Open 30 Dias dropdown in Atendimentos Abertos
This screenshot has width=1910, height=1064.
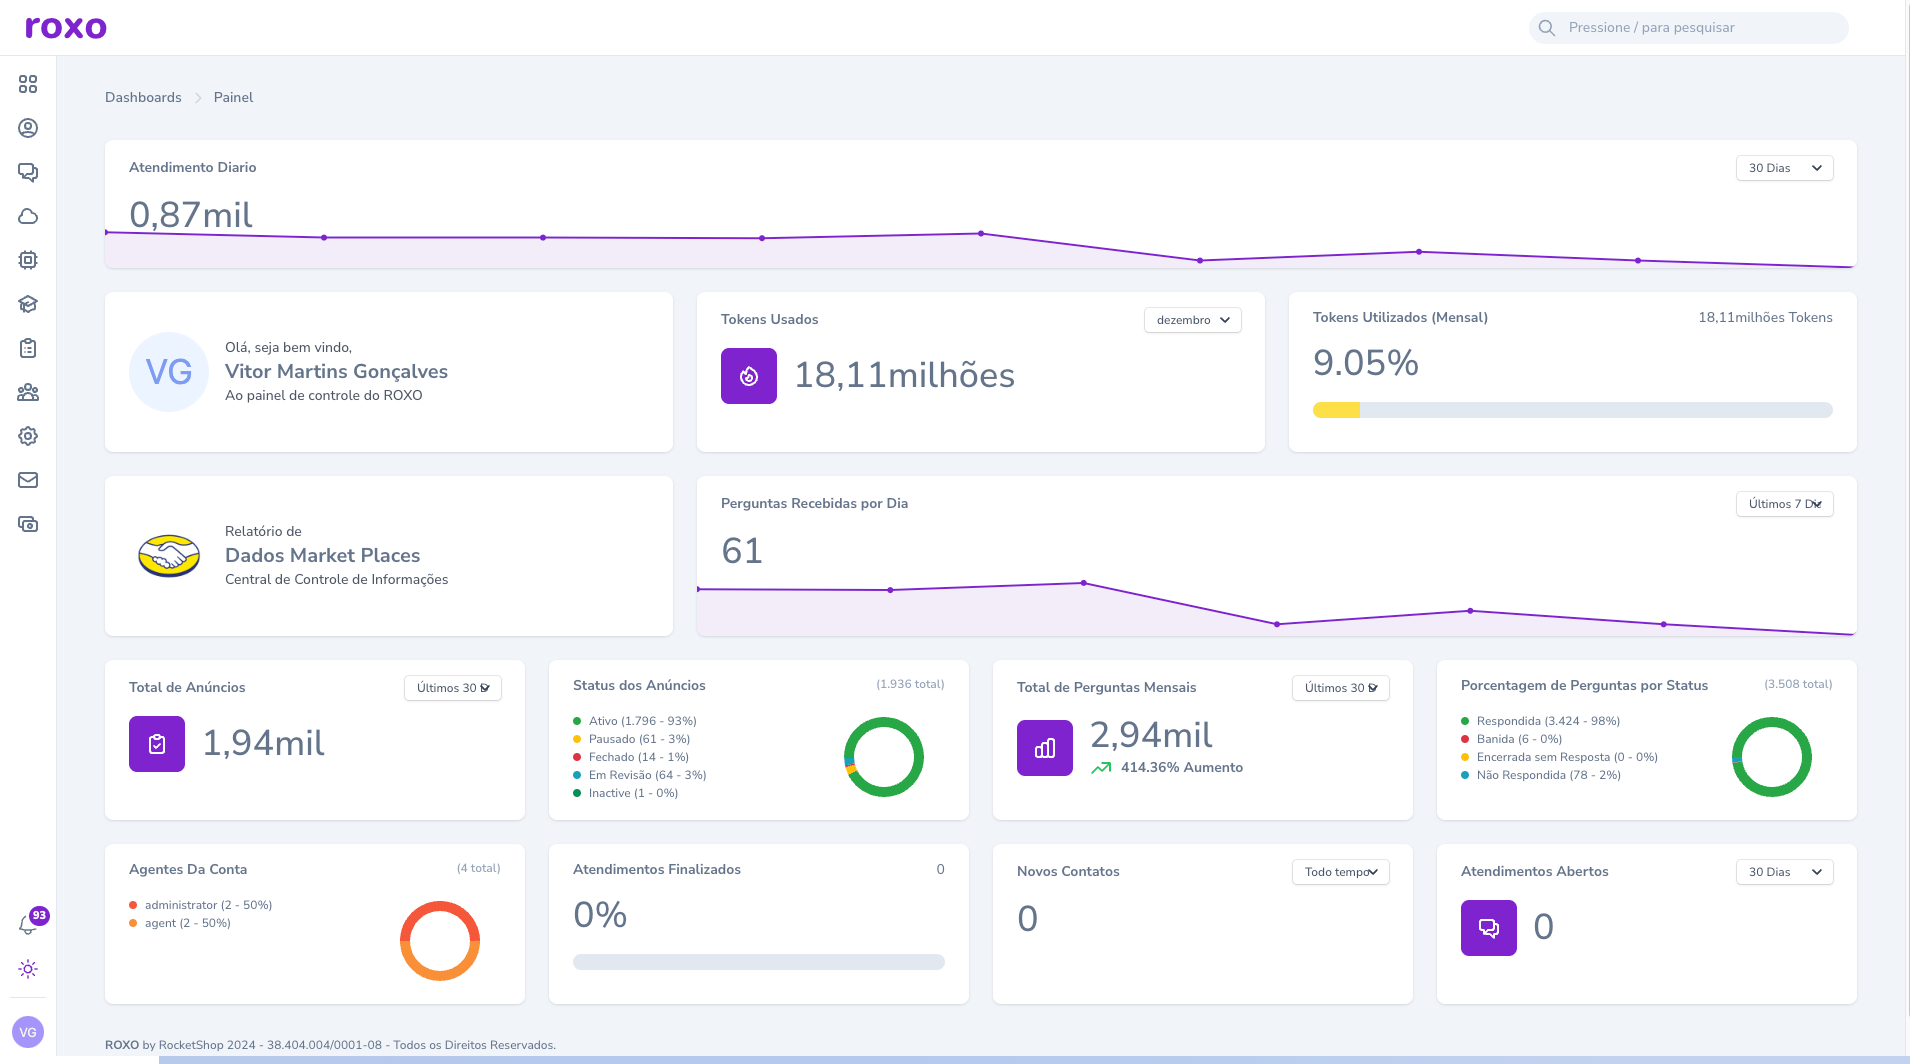[1785, 872]
